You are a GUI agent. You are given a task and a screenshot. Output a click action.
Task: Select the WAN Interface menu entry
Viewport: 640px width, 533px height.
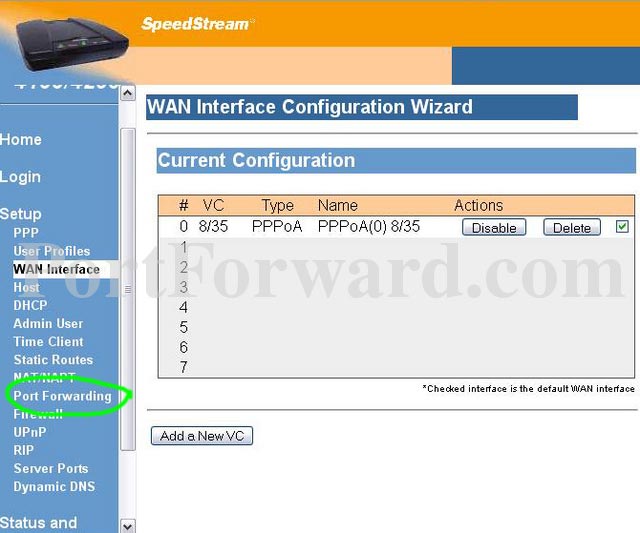pyautogui.click(x=56, y=269)
